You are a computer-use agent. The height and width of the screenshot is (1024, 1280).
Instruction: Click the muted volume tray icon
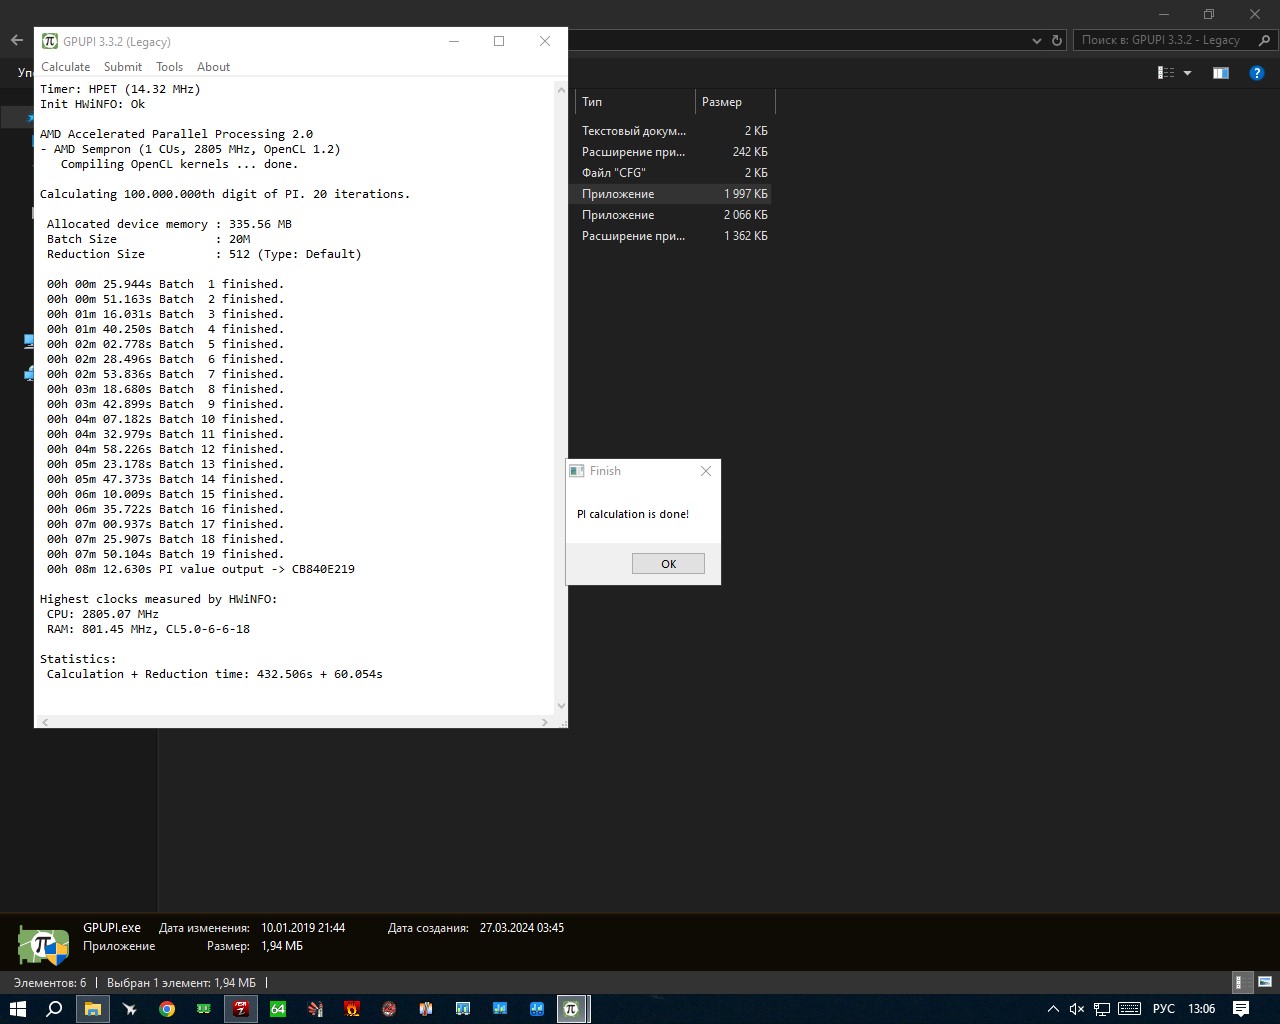pos(1077,1009)
